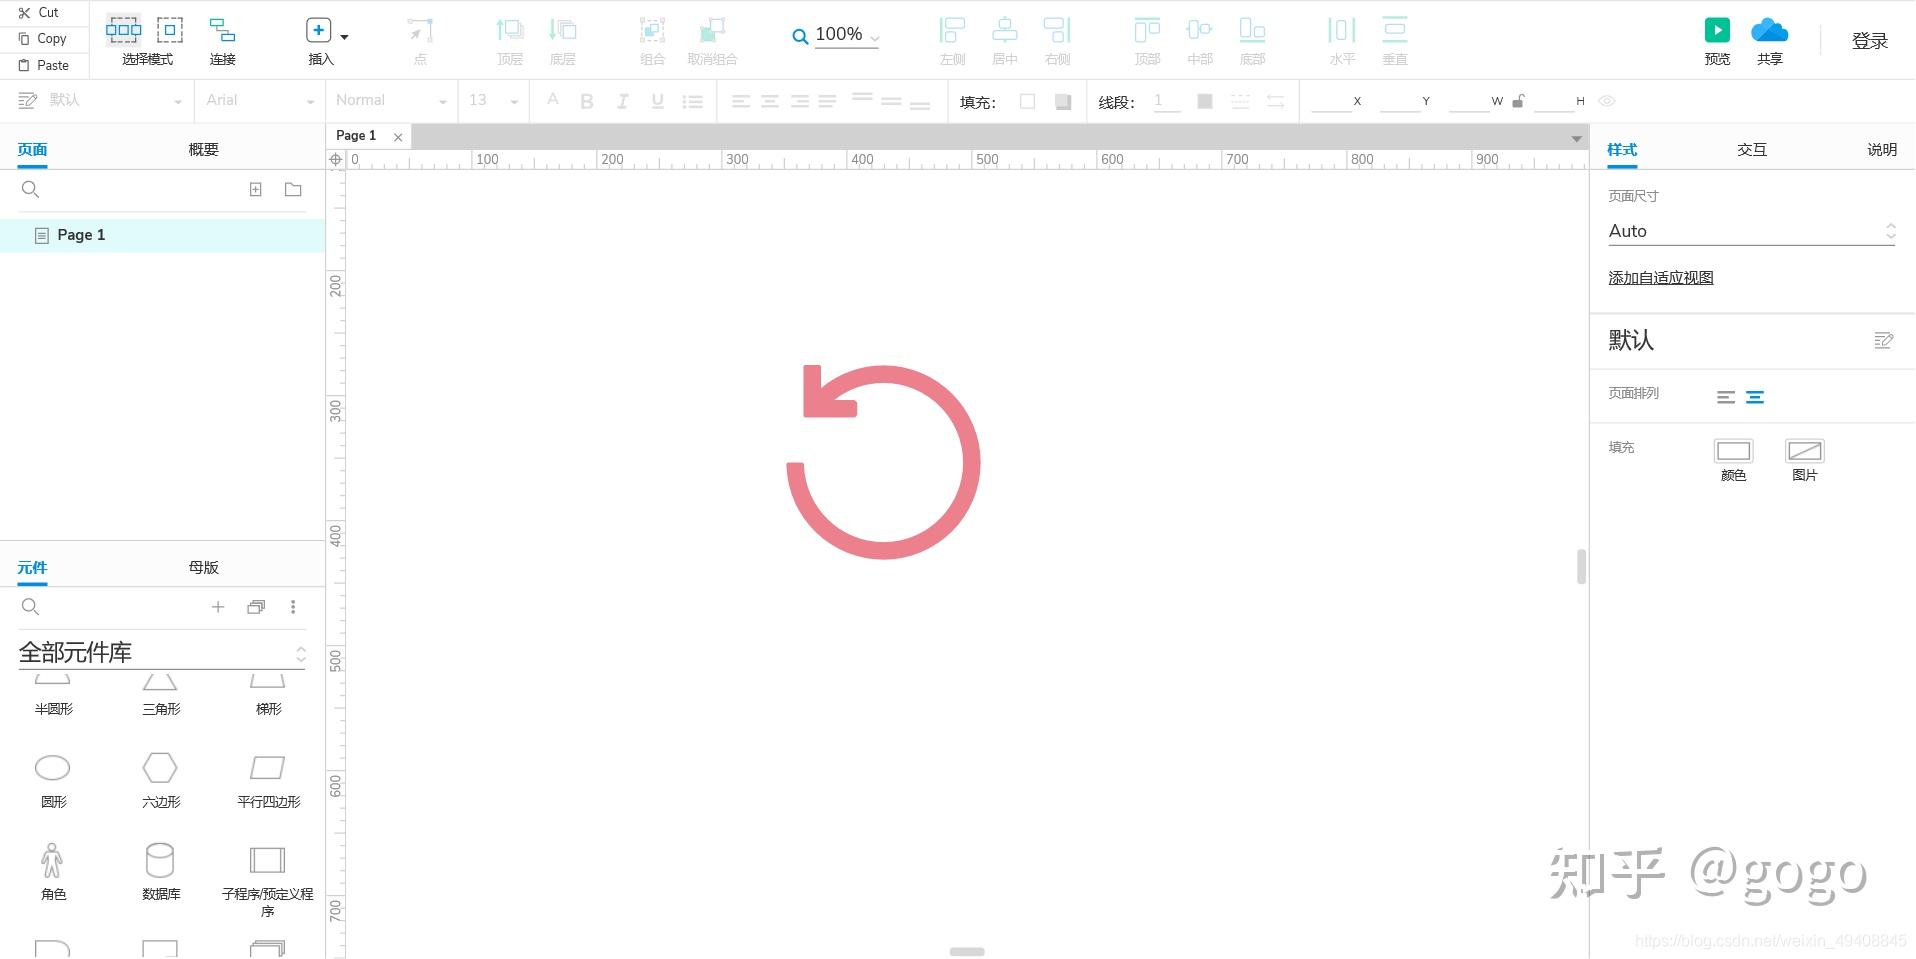Send to back with 底层 icon
The image size is (1916, 959).
[563, 30]
